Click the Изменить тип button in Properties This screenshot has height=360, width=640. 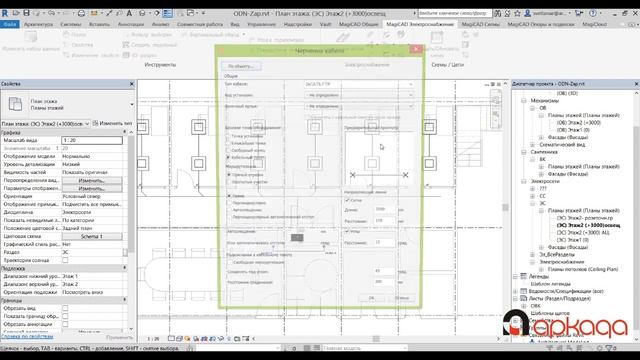click(113, 123)
